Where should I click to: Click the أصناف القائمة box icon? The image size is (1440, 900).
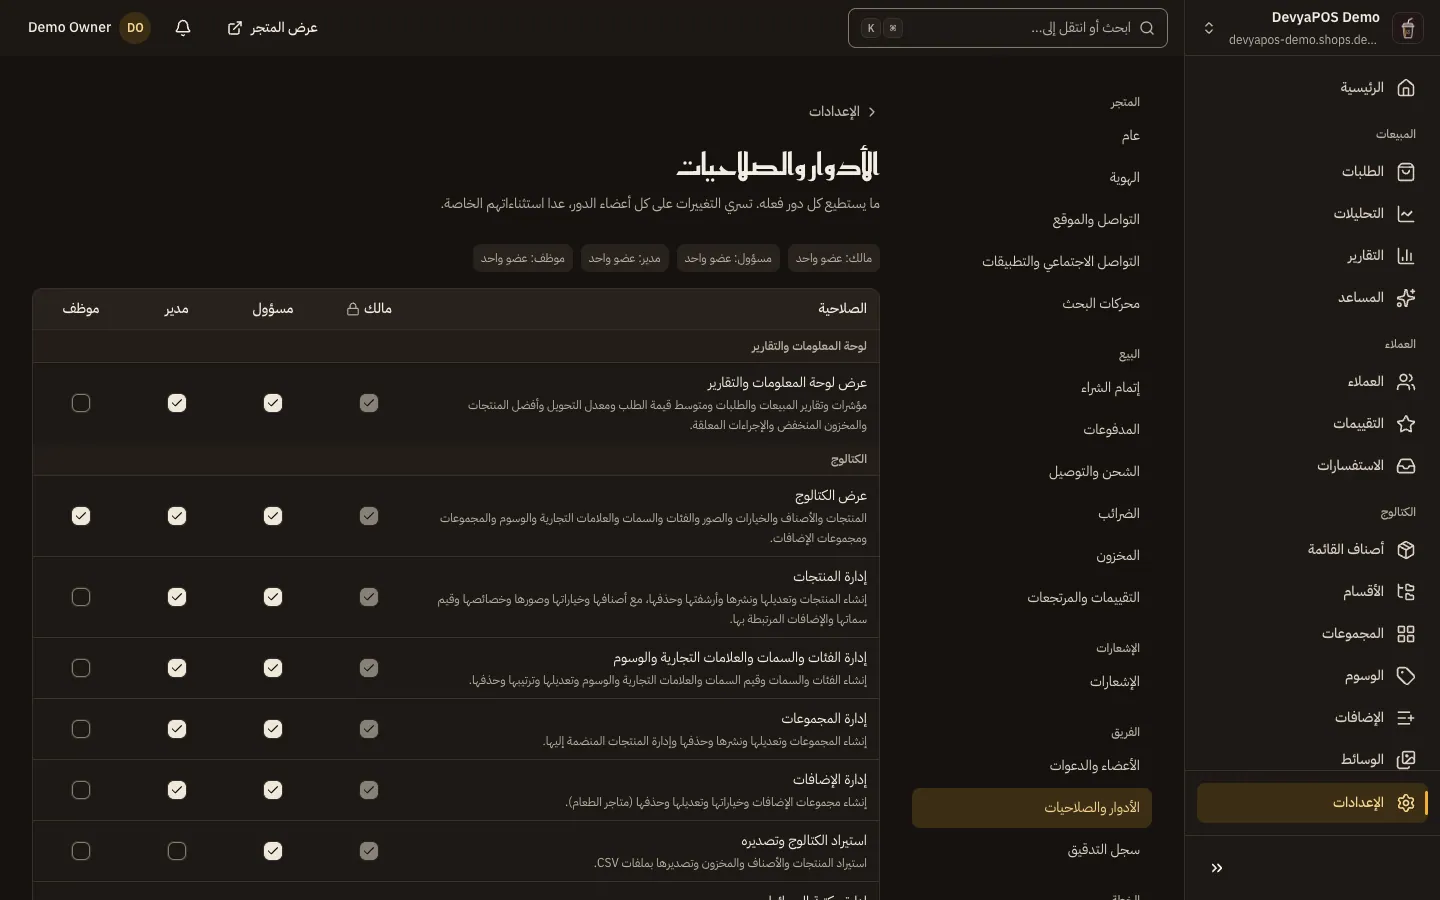(1406, 550)
